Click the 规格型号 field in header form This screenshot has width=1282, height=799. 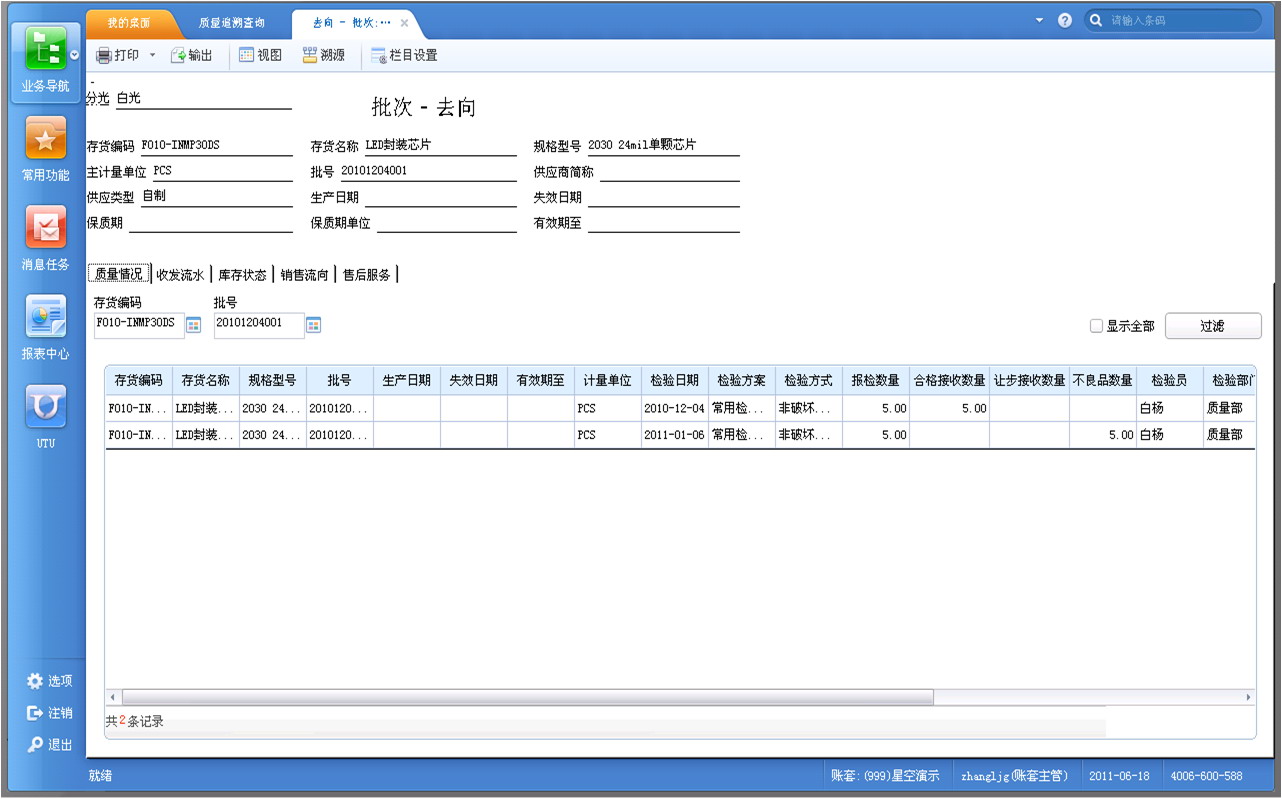click(x=663, y=146)
